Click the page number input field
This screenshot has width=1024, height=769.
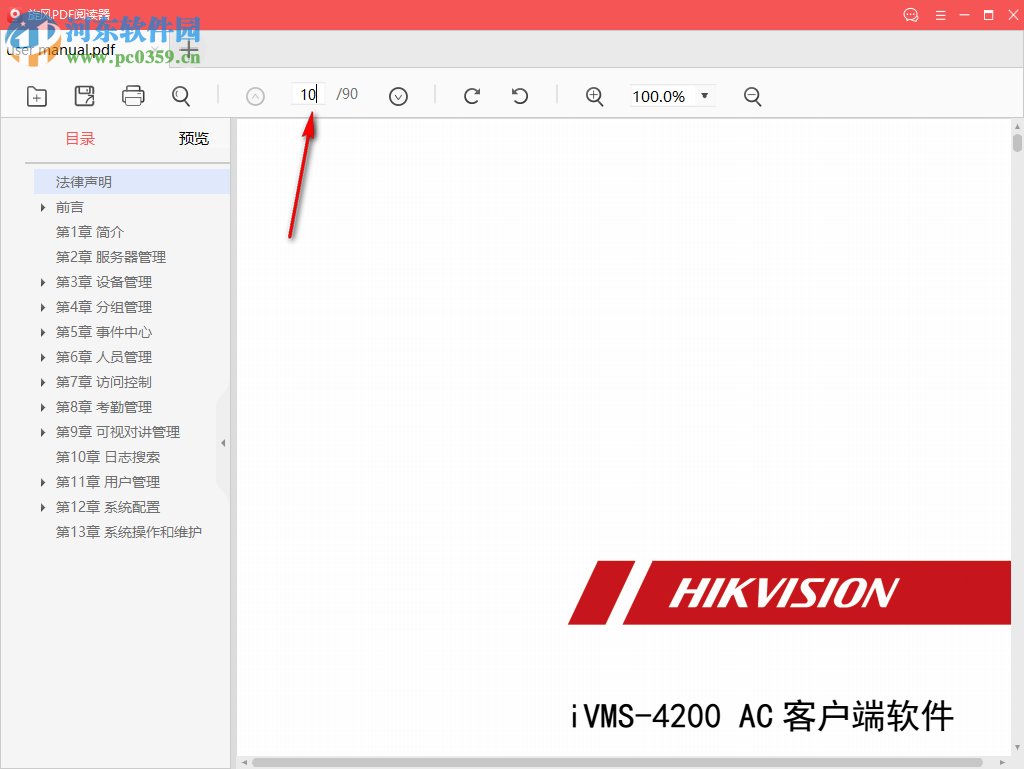tap(308, 95)
